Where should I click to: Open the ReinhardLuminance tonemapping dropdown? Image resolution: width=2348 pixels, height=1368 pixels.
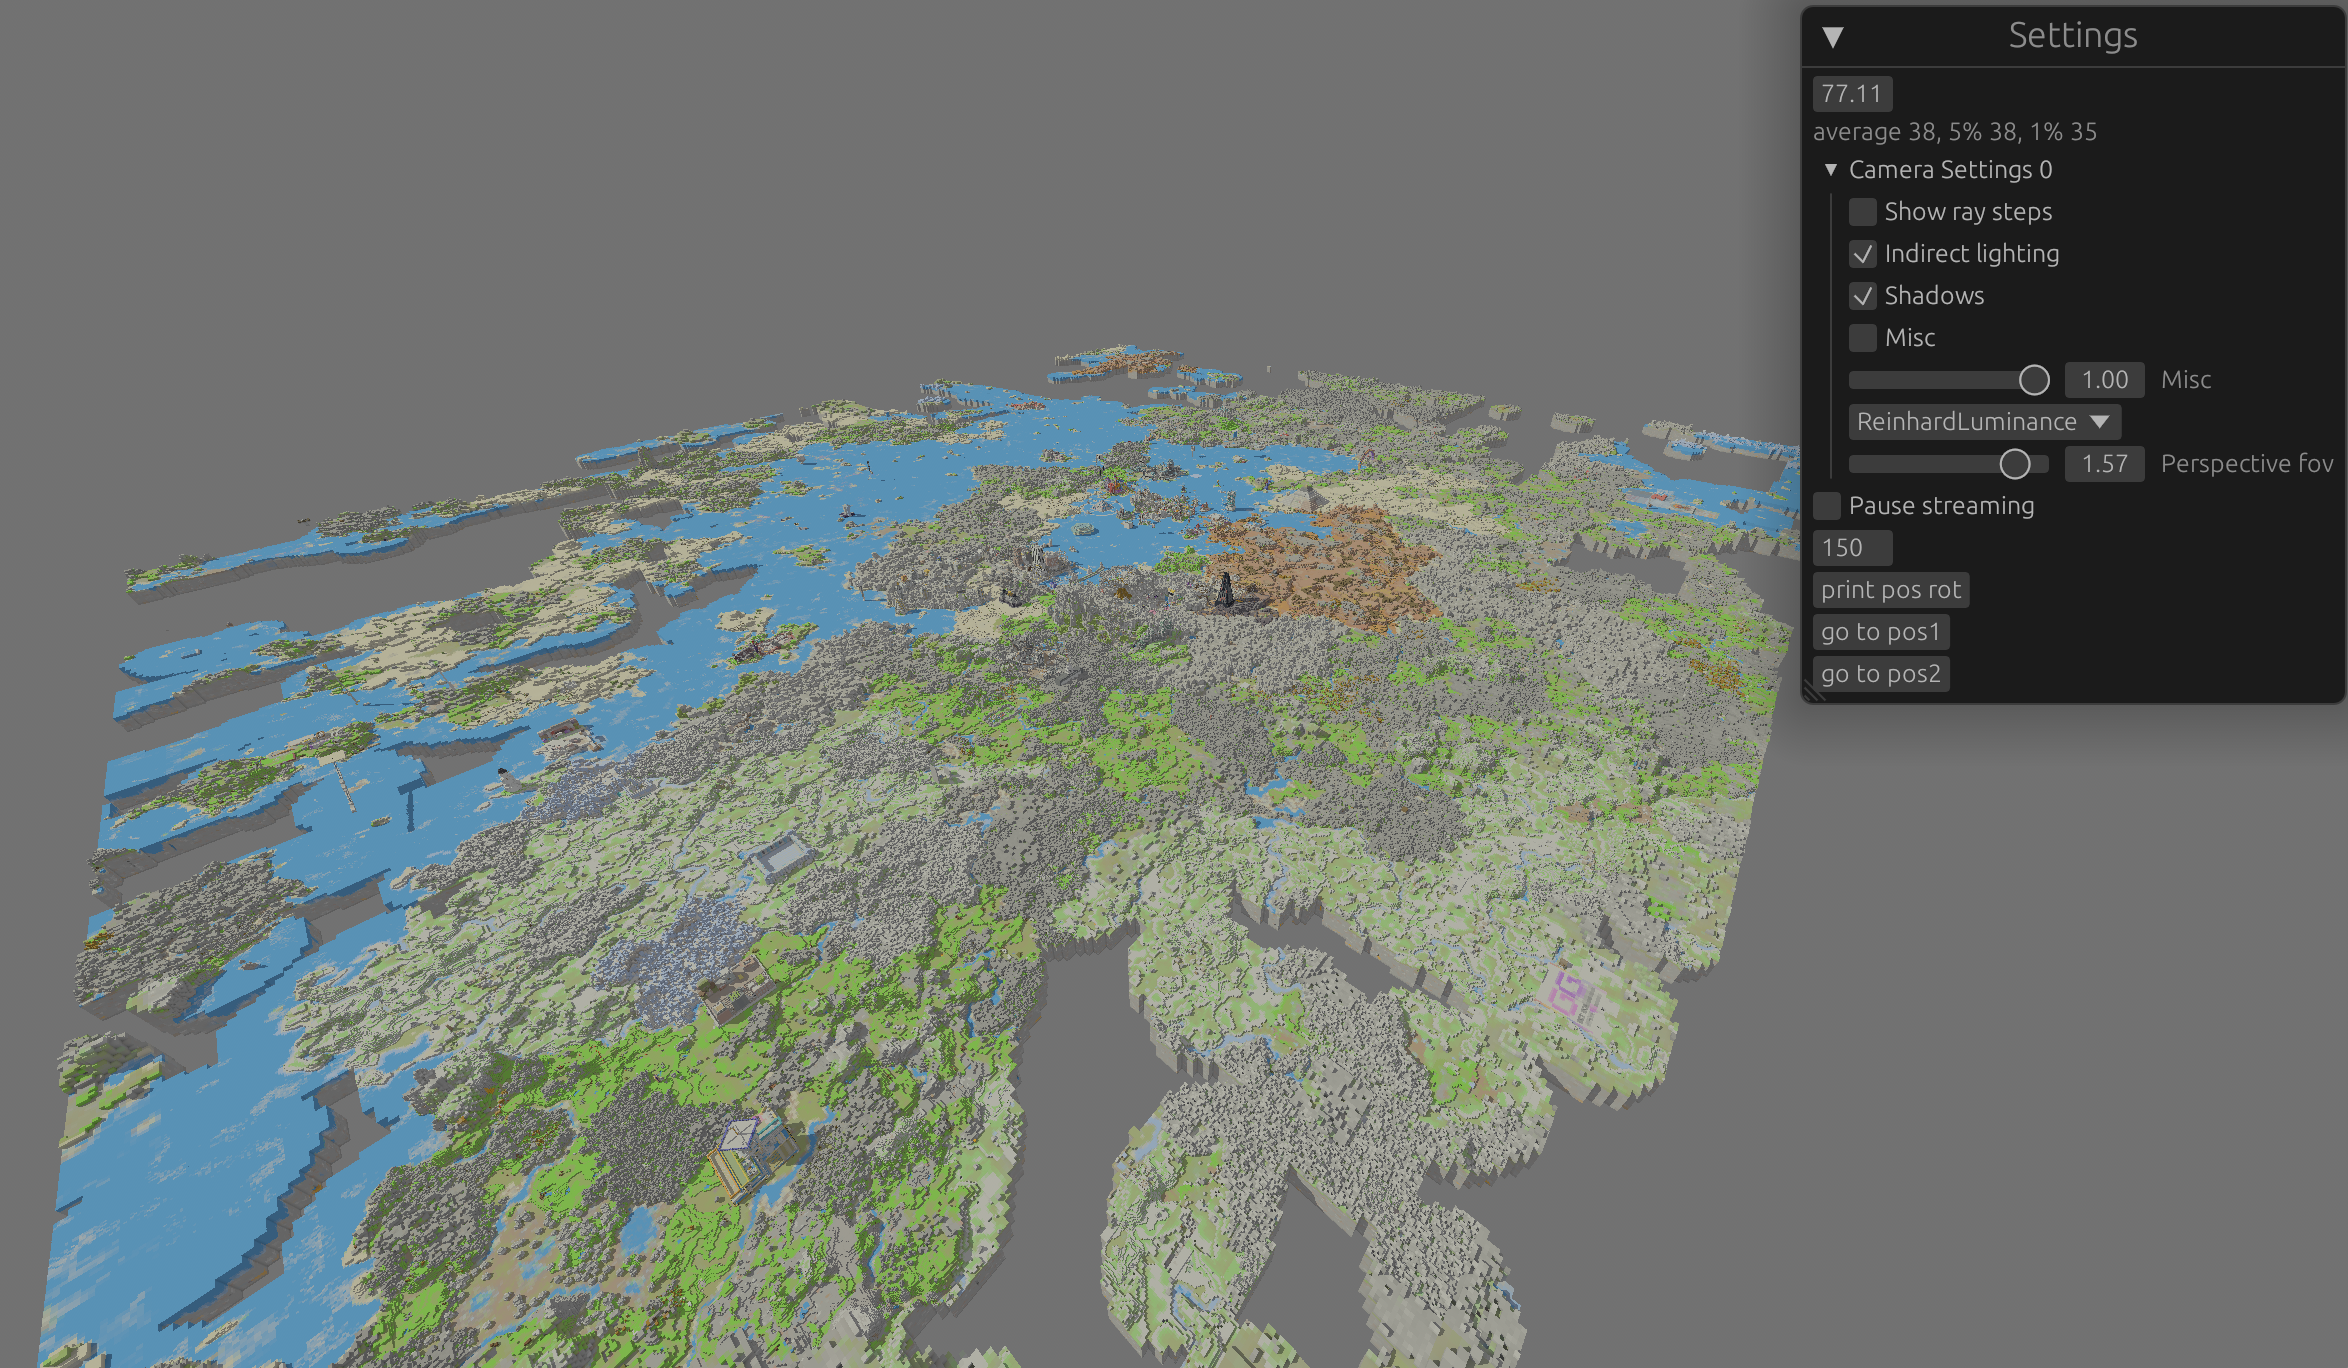coord(1983,422)
